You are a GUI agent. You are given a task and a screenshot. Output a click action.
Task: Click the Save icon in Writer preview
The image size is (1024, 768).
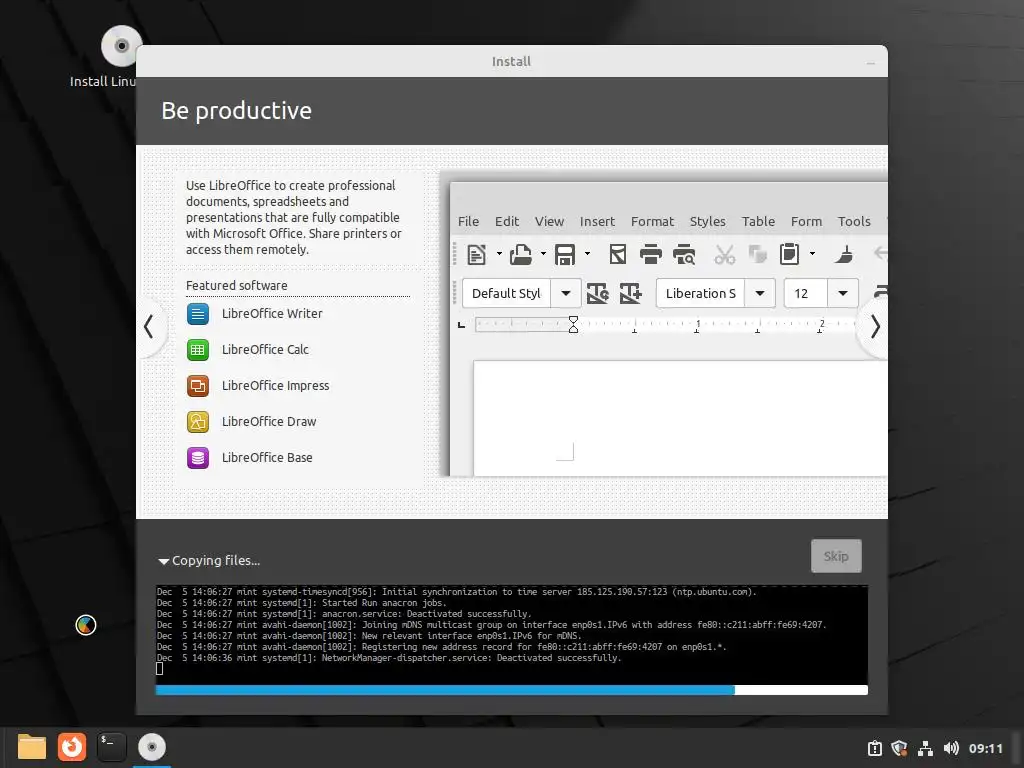[565, 254]
